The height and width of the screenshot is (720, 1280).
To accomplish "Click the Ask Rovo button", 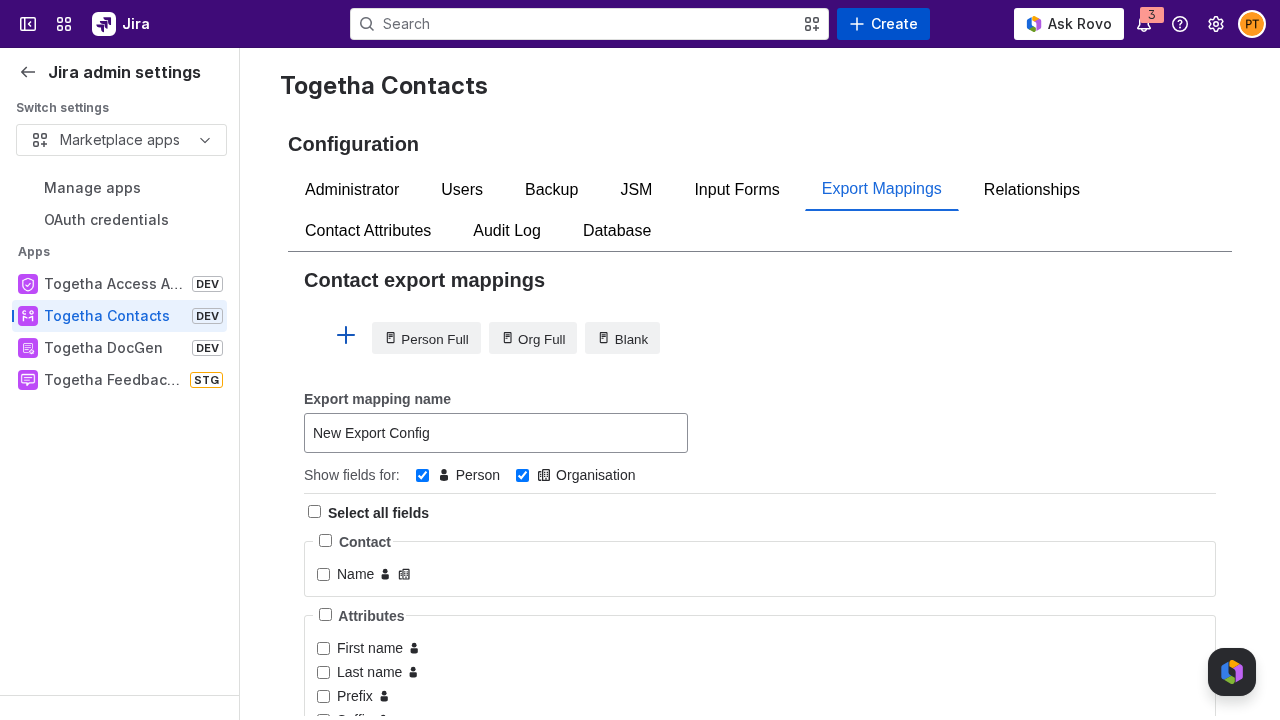I will point(1069,24).
